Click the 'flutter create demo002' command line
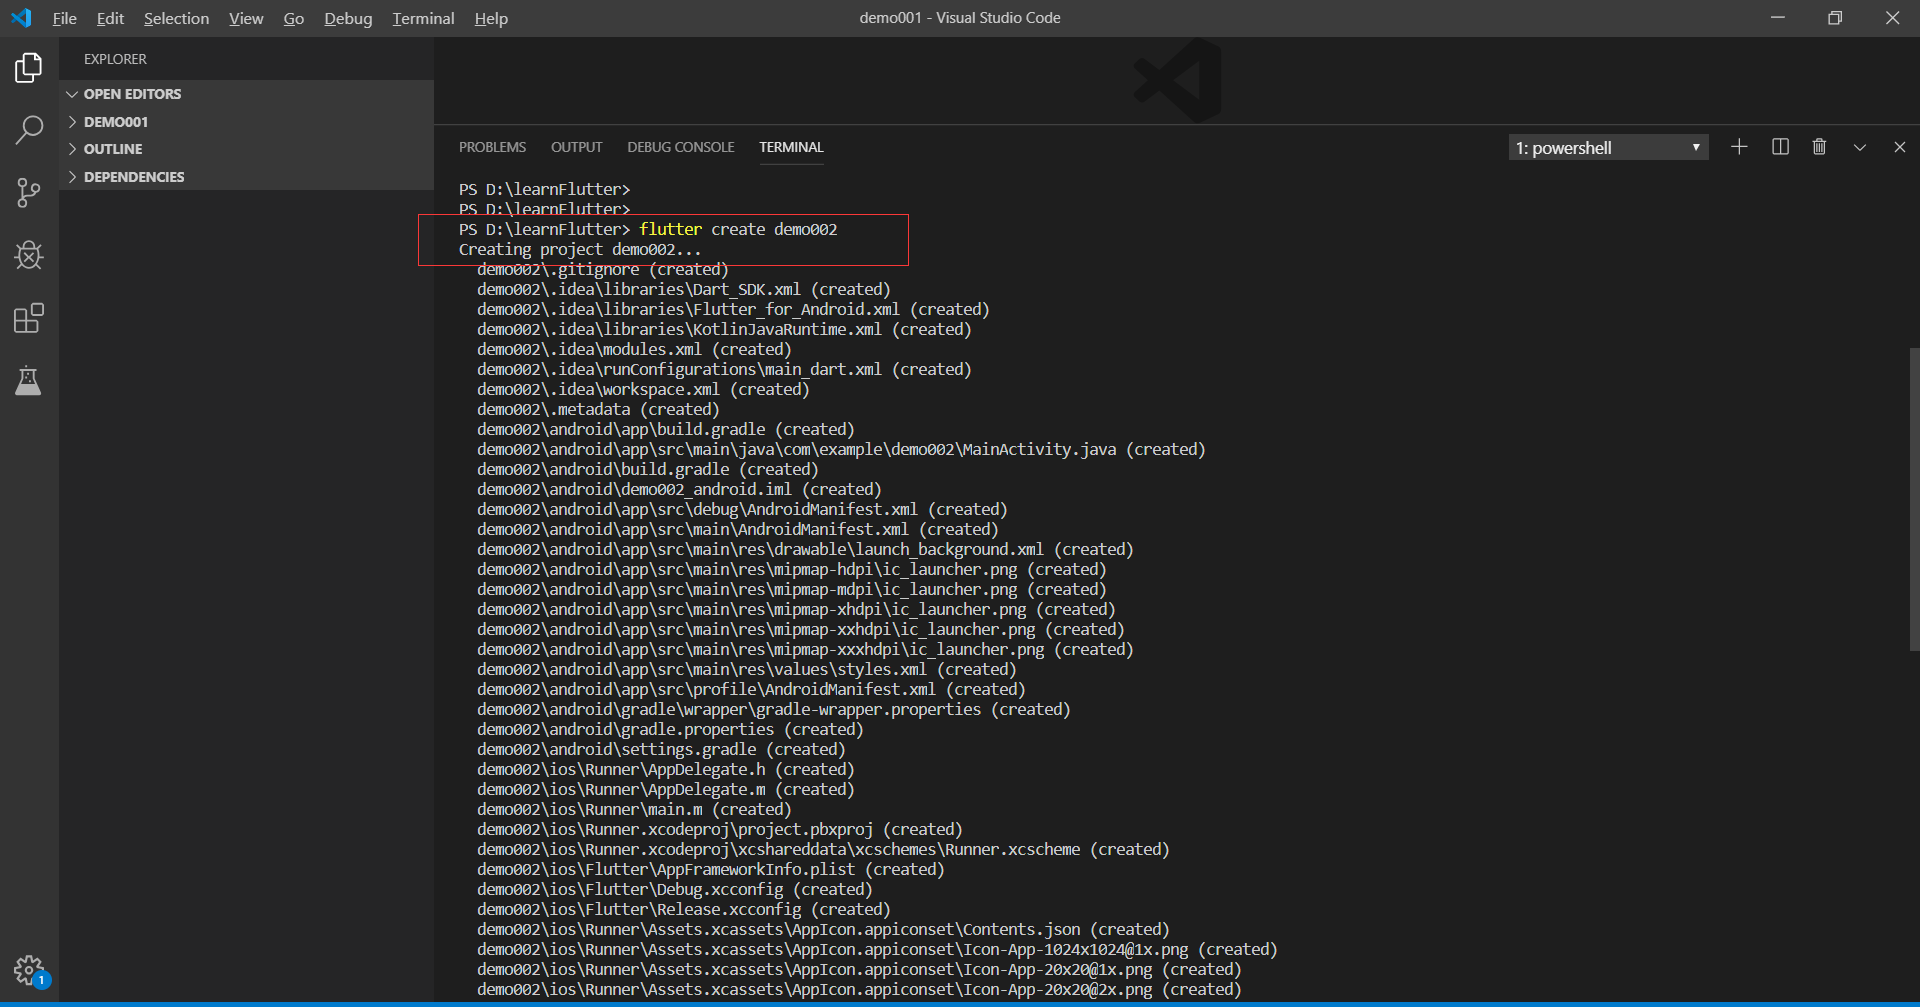 click(x=648, y=229)
